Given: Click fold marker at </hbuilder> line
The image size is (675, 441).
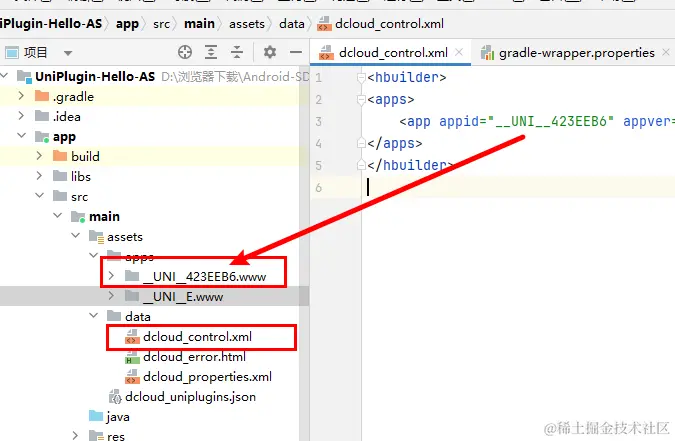Looking at the screenshot, I should (361, 165).
